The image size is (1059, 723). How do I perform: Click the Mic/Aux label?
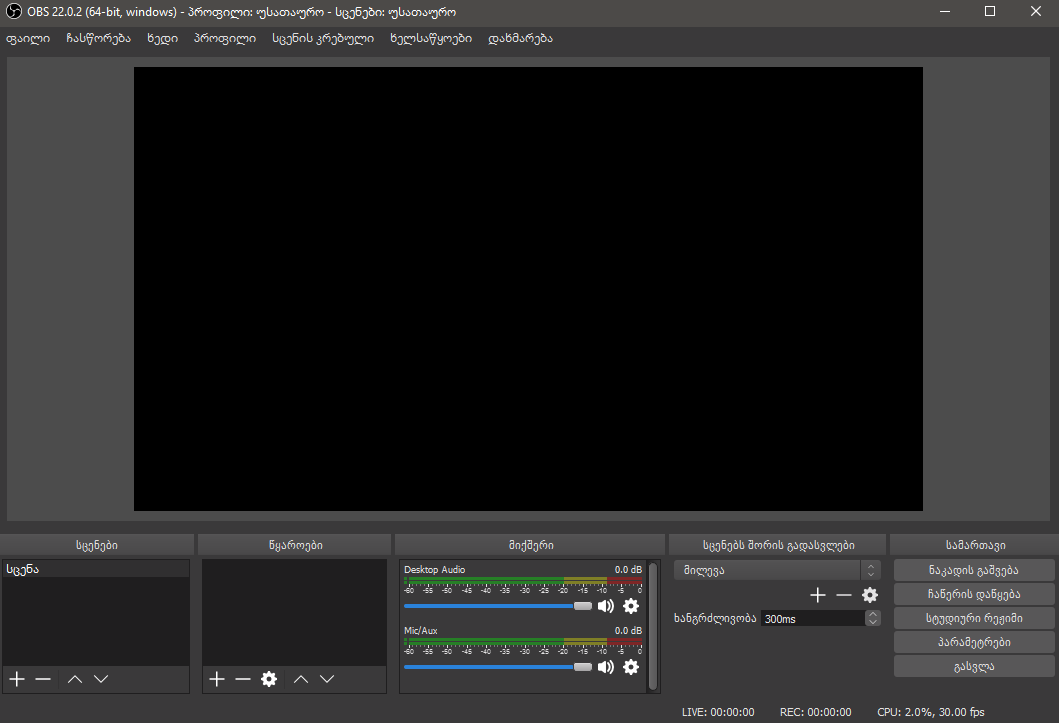click(x=421, y=631)
